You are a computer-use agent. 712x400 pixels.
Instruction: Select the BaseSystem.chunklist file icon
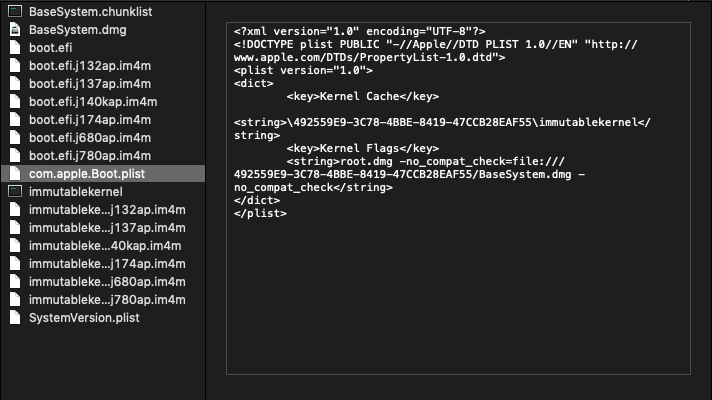pos(15,11)
